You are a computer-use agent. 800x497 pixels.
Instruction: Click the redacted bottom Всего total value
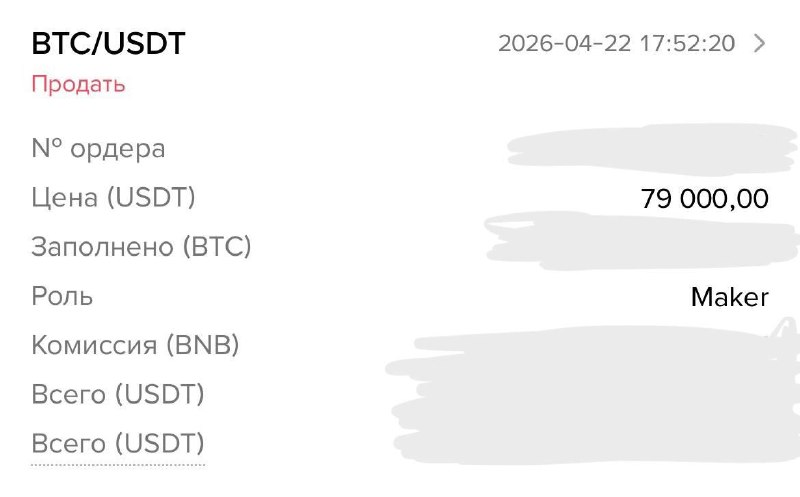point(596,441)
